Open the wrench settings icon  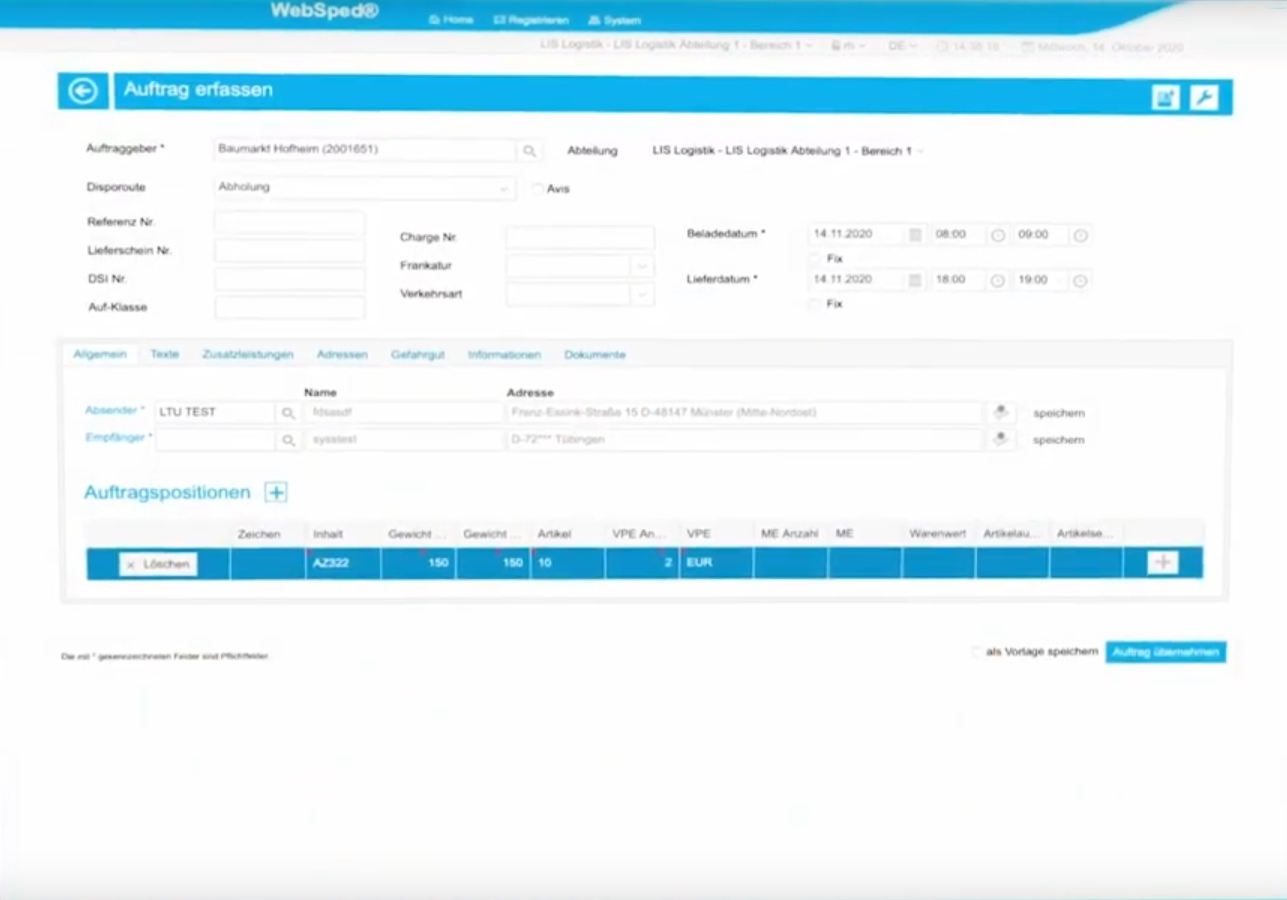tap(1204, 97)
